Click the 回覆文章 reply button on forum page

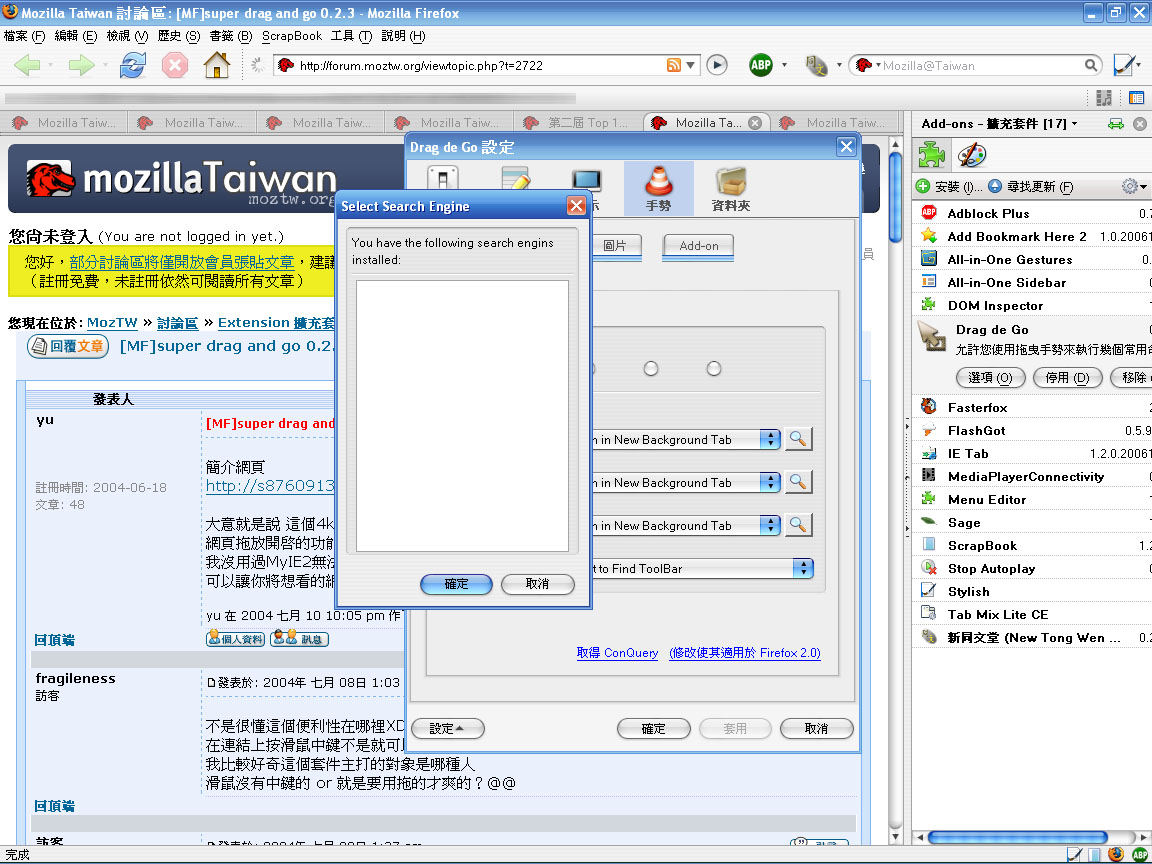point(68,346)
